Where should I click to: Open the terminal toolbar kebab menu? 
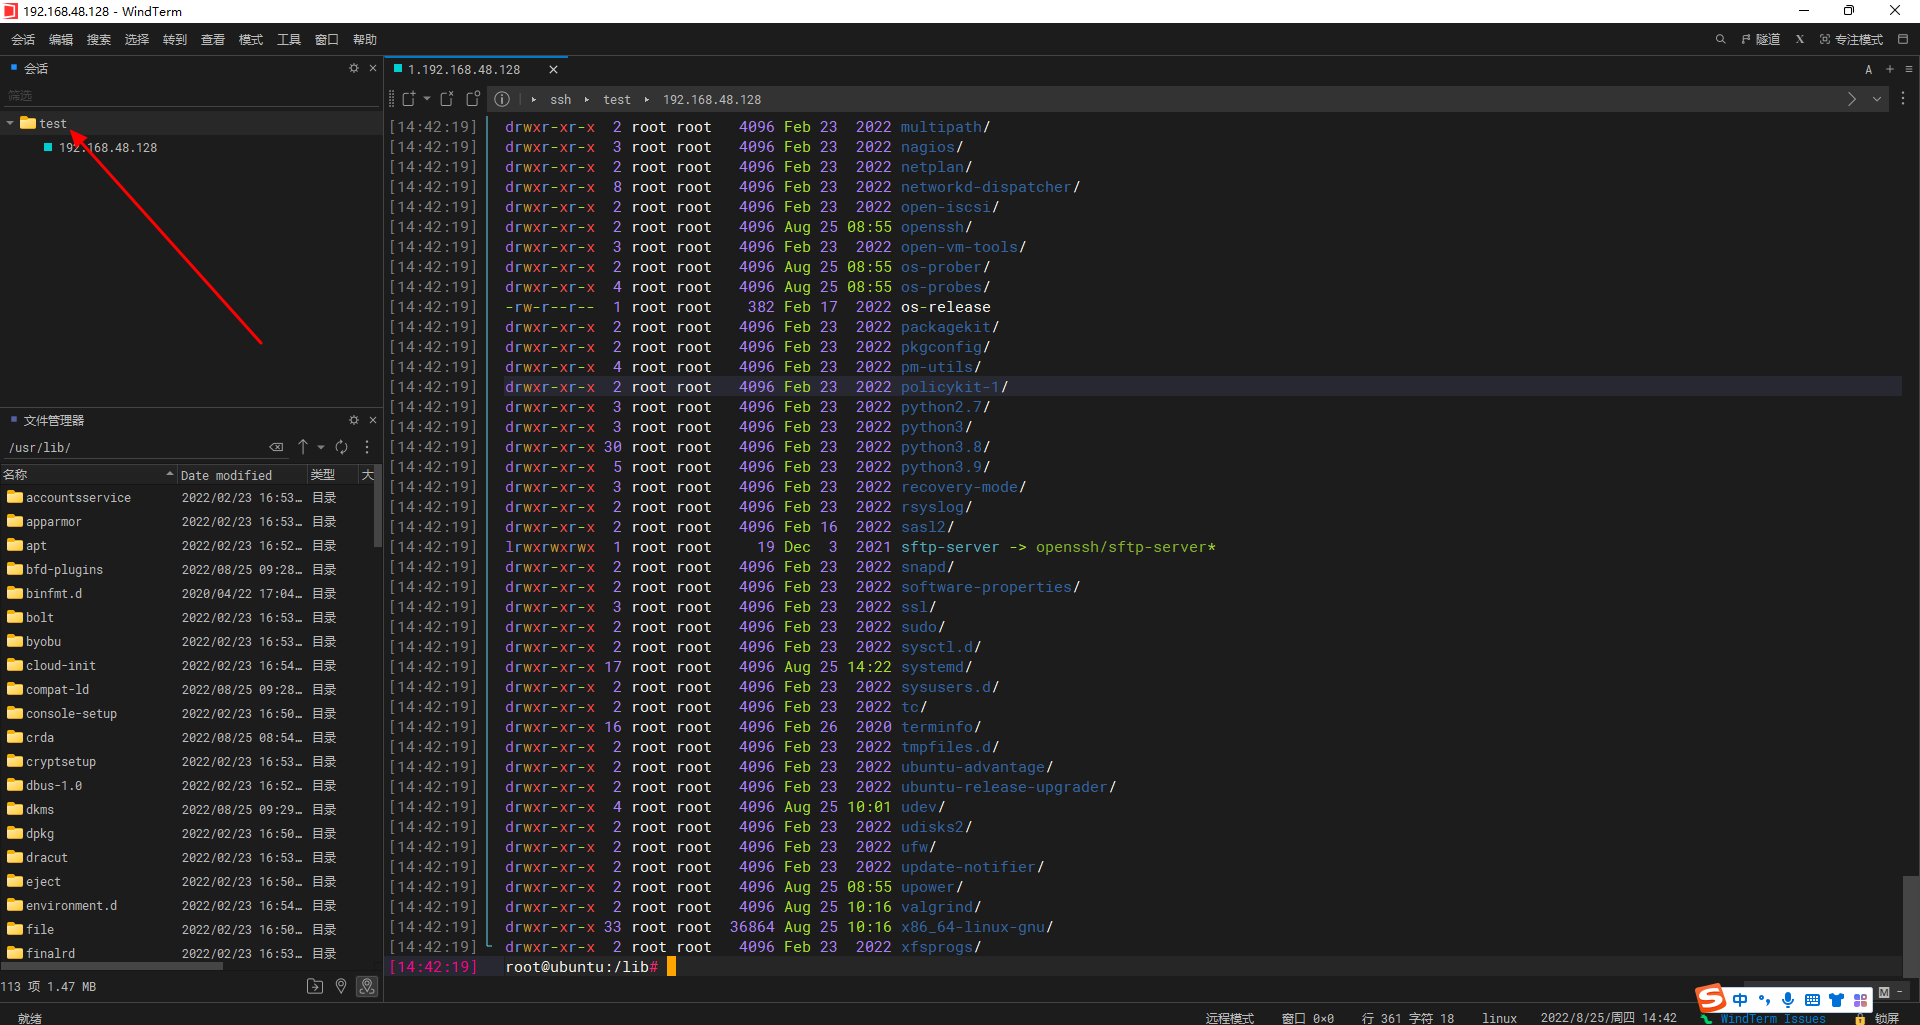coord(1903,99)
